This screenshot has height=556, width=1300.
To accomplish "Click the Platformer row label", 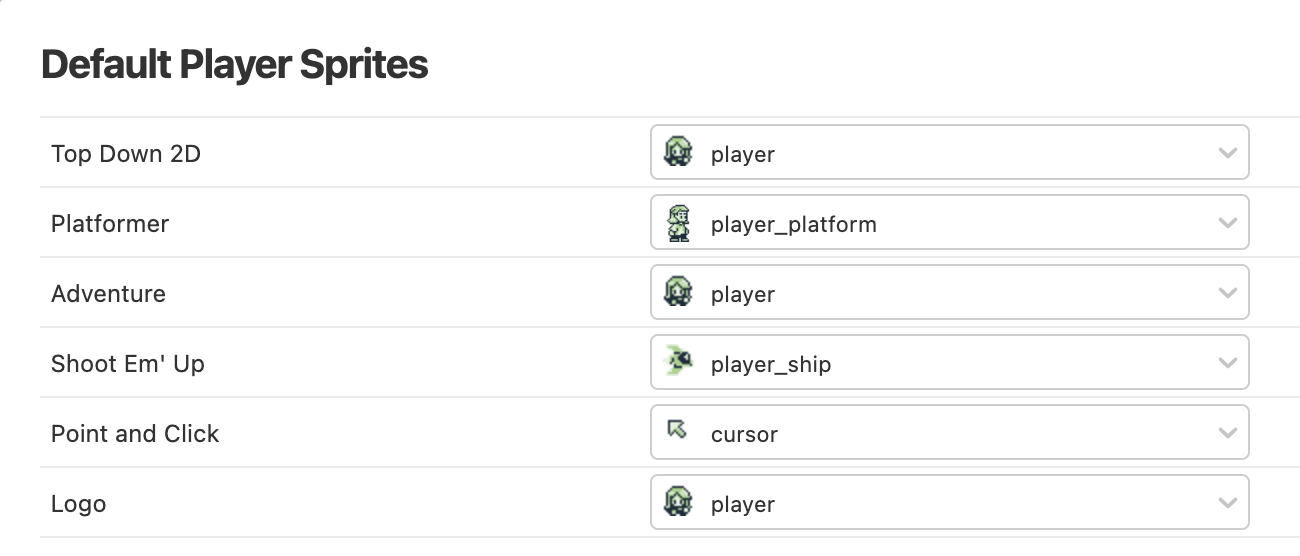I will pyautogui.click(x=110, y=224).
